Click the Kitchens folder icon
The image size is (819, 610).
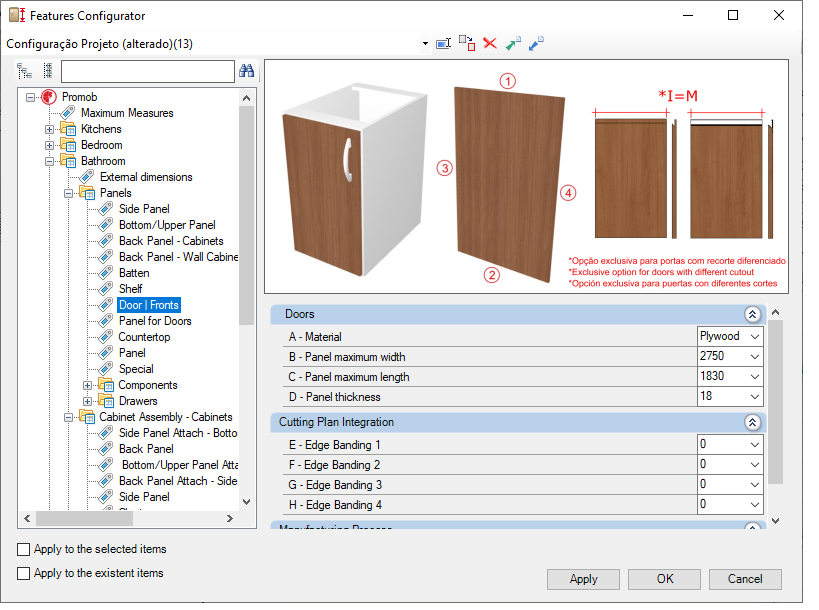pyautogui.click(x=68, y=129)
